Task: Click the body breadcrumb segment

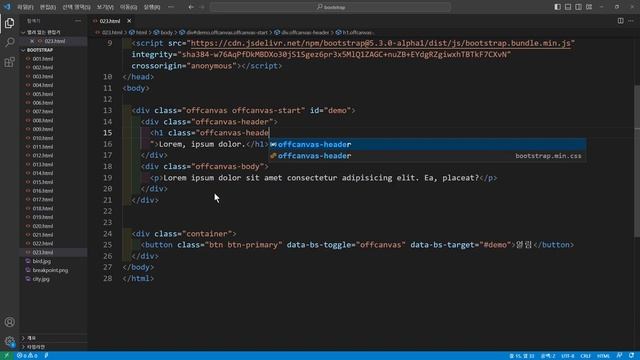Action: pos(163,33)
